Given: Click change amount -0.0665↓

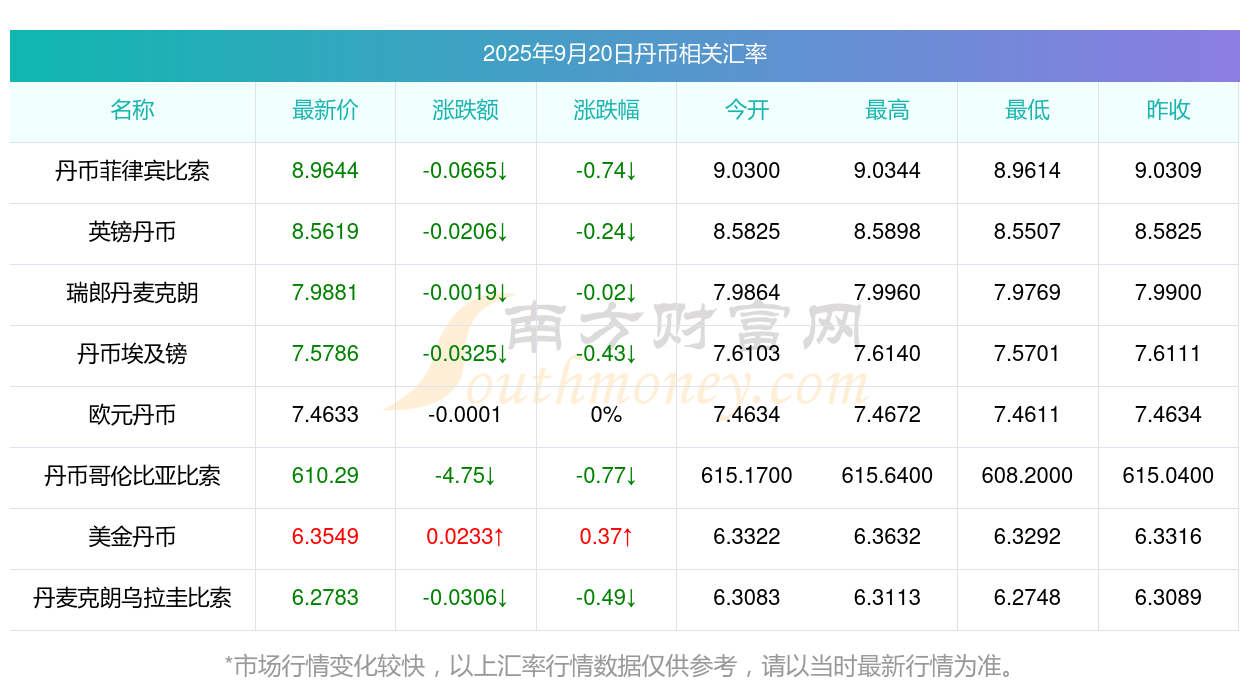Looking at the screenshot, I should [x=465, y=171].
